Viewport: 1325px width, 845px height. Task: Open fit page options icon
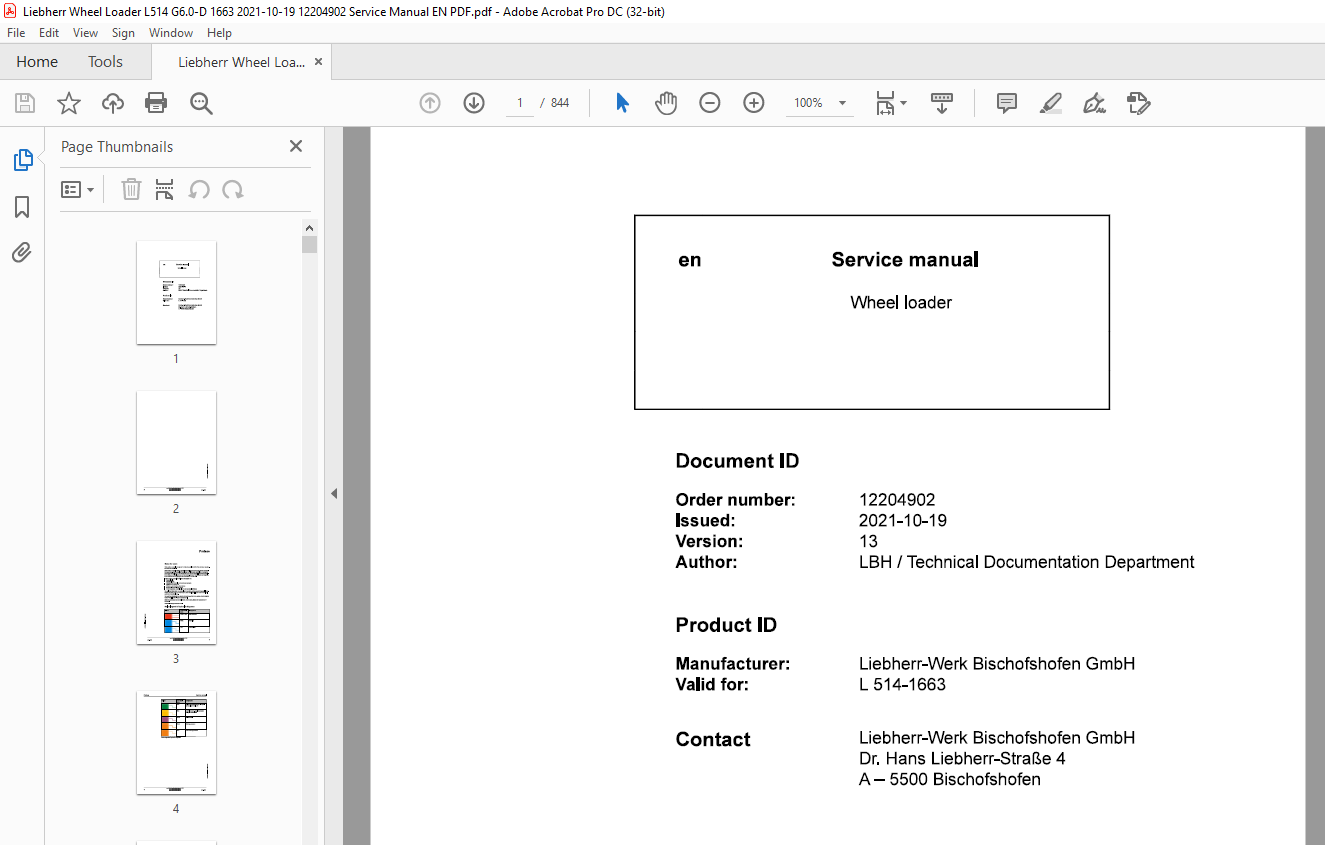click(890, 103)
